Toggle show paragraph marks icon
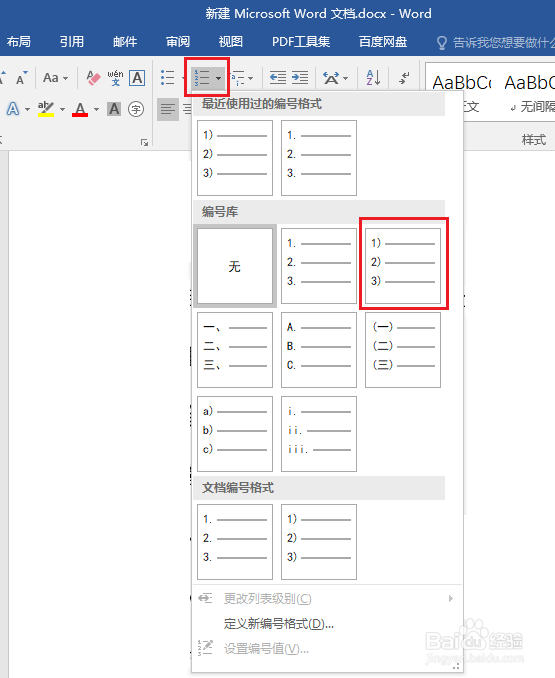 404,78
